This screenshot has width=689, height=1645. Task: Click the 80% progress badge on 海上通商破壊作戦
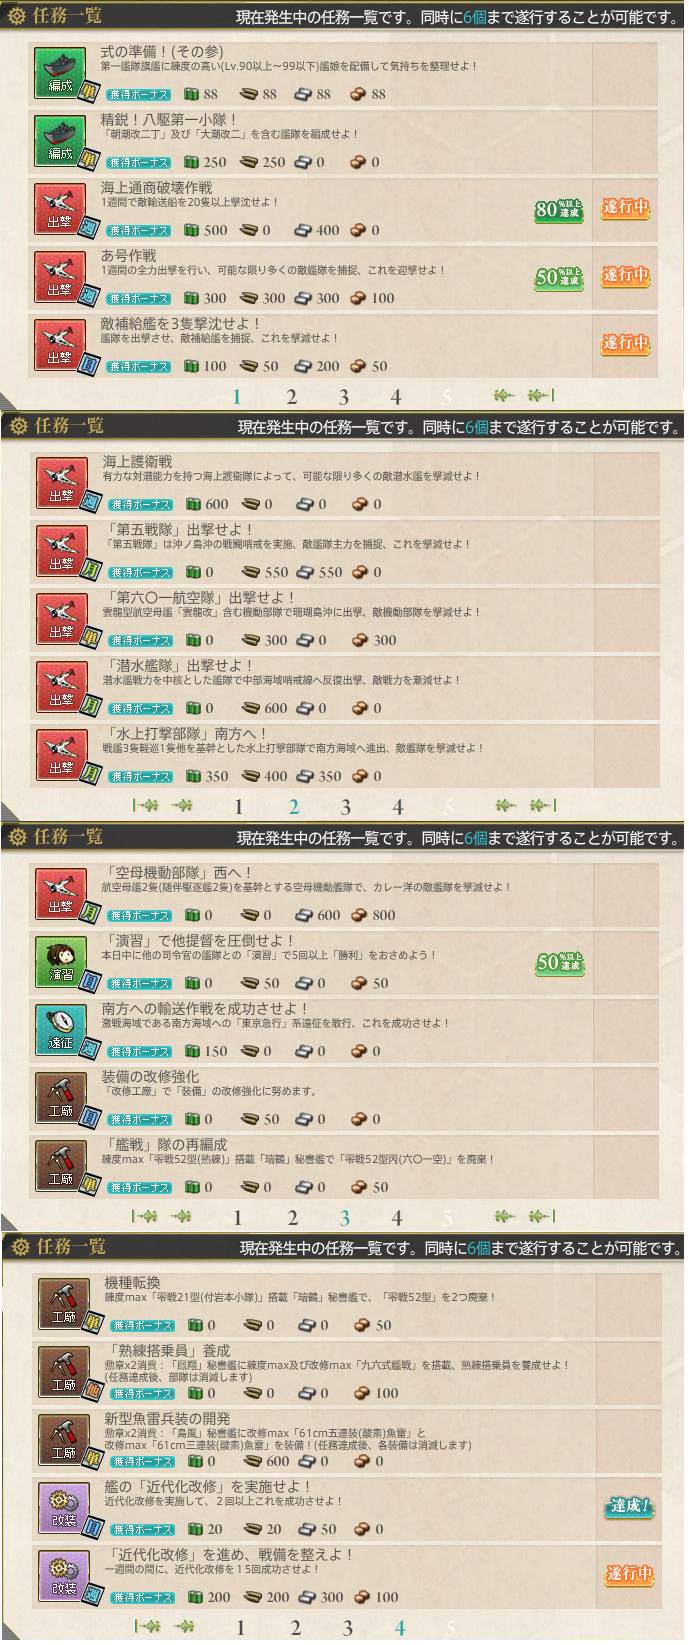point(559,210)
